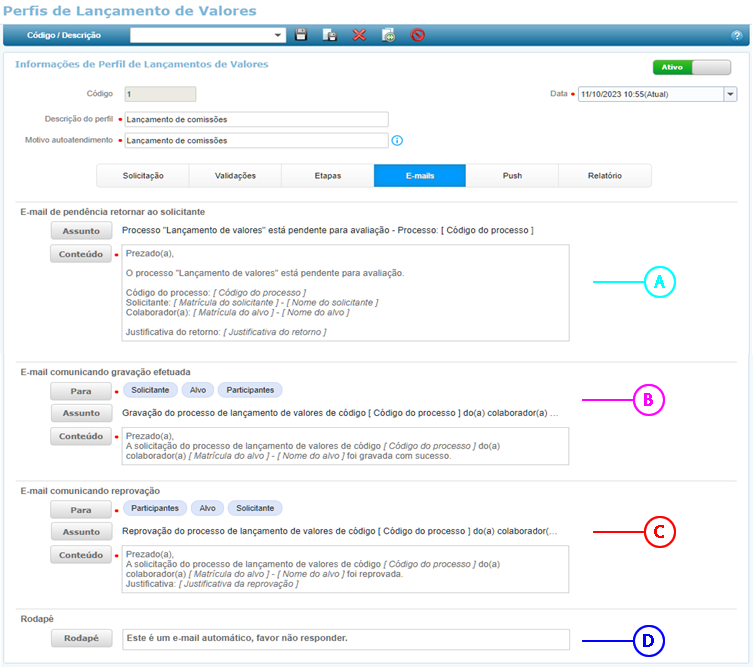Click the 'E-mail comunicando gravação efetuada' heading
The image size is (753, 667).
(105, 372)
